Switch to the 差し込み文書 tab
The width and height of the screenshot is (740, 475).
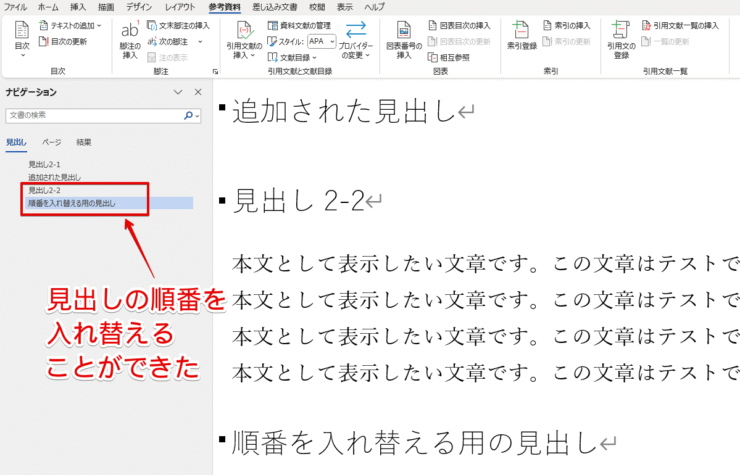(275, 7)
